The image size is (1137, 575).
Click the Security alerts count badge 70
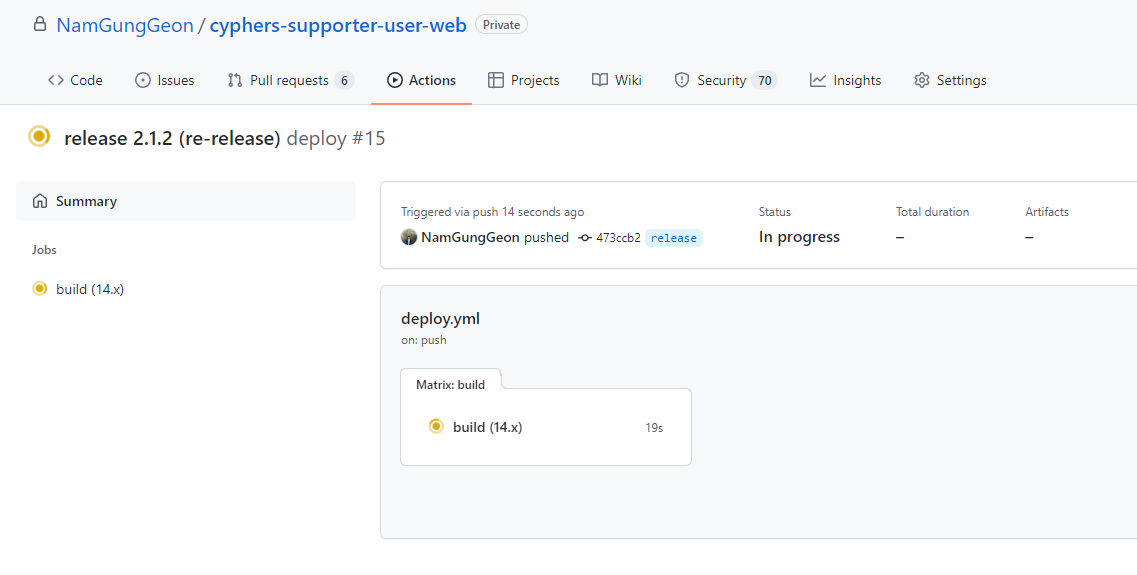click(x=764, y=80)
